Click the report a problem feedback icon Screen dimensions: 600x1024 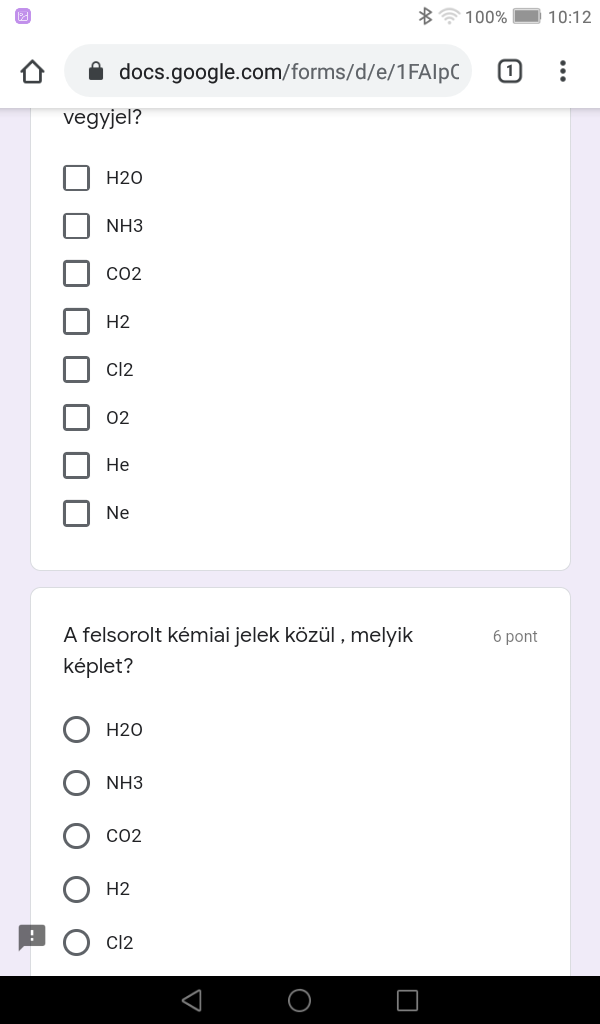(x=32, y=937)
